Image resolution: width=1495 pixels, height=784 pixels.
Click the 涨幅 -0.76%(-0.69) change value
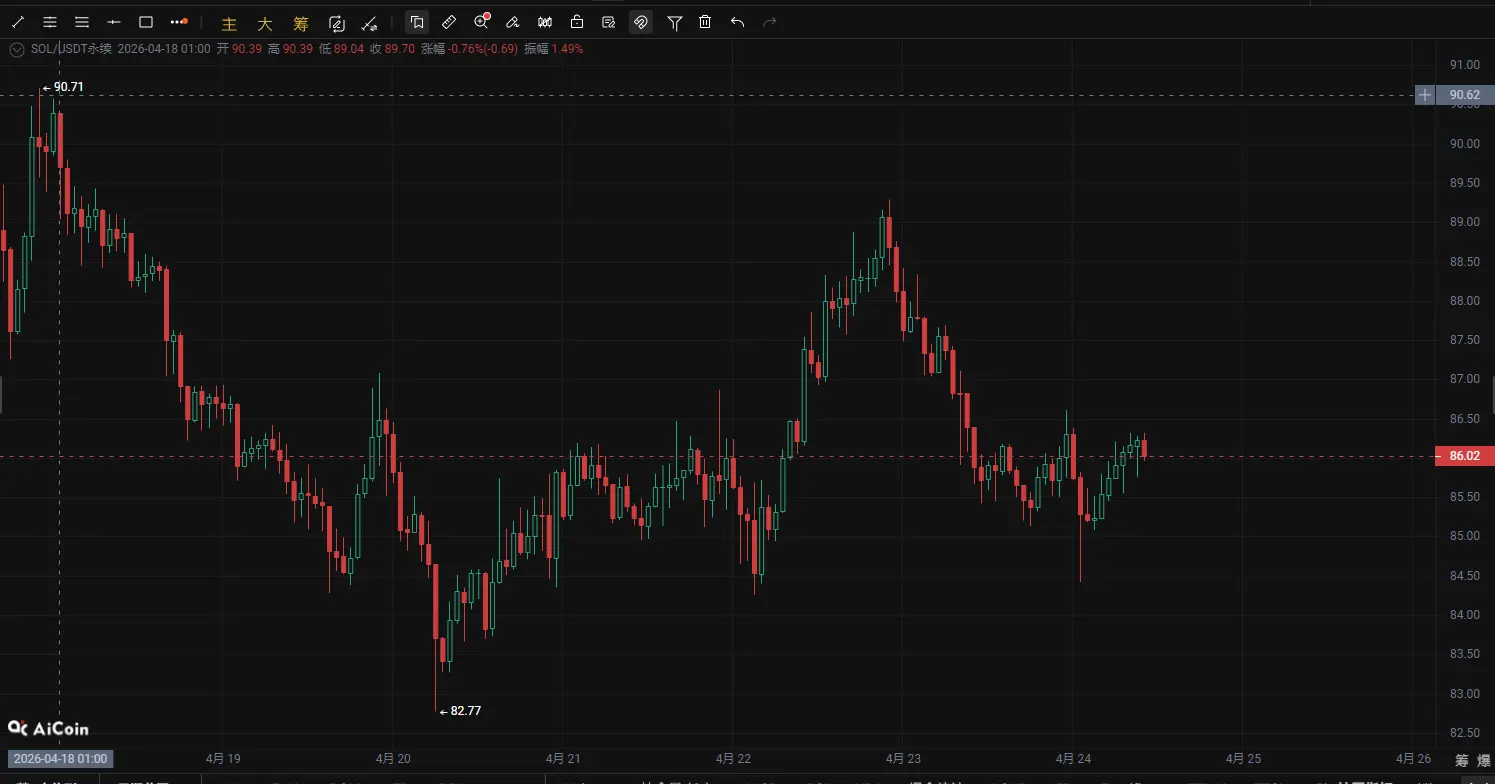[x=469, y=48]
